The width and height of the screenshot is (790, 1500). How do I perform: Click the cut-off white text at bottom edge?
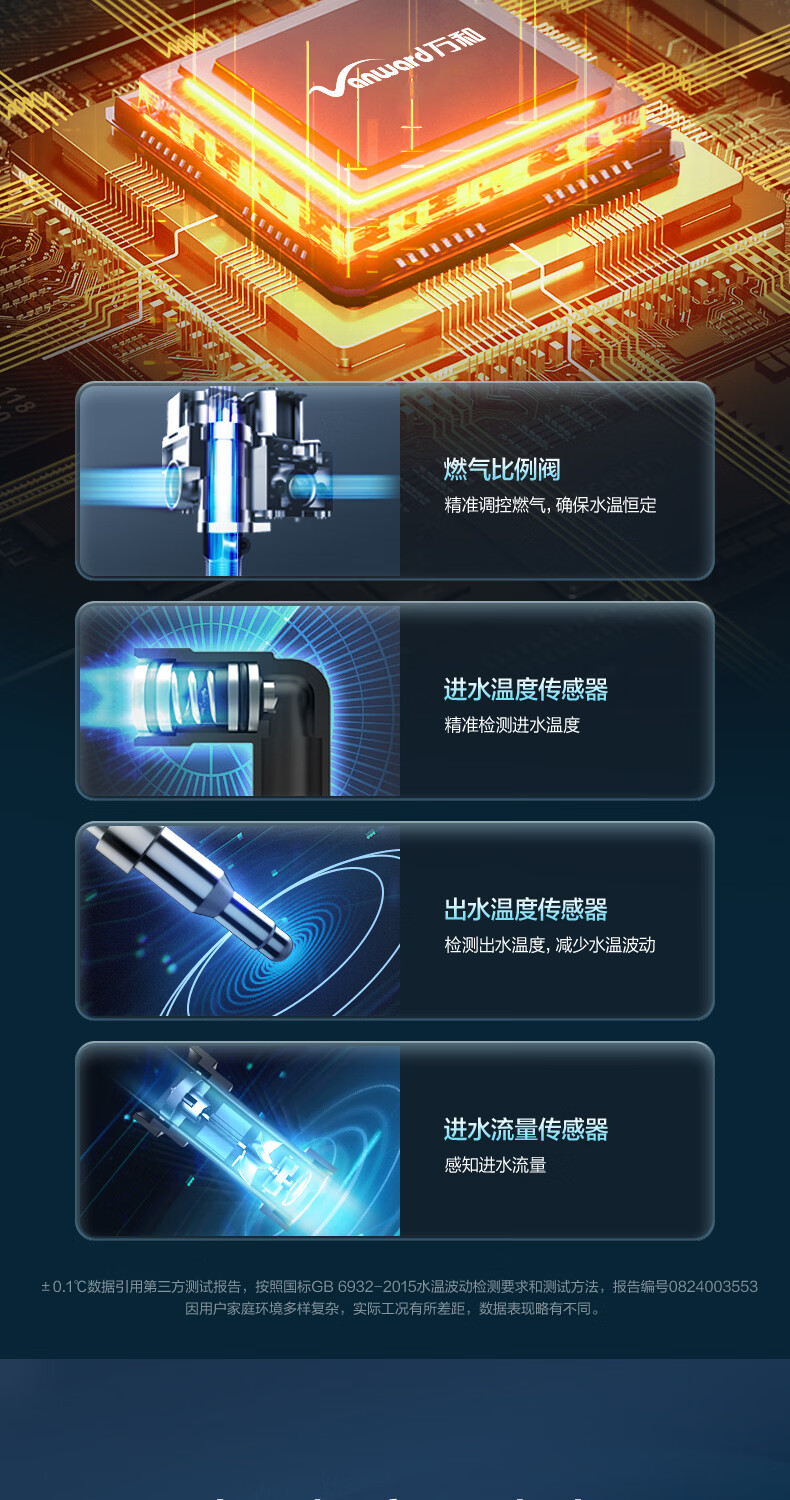coord(395,1496)
